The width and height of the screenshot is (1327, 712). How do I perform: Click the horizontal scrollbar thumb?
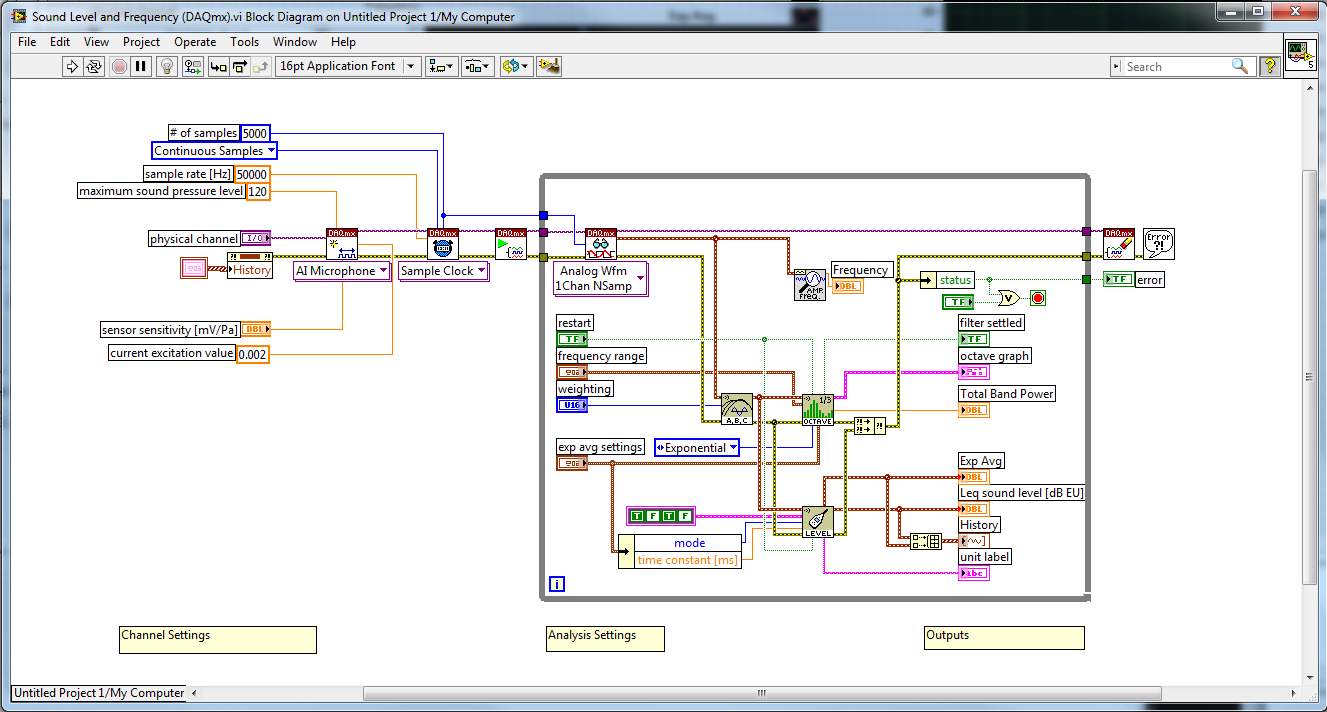coord(760,693)
